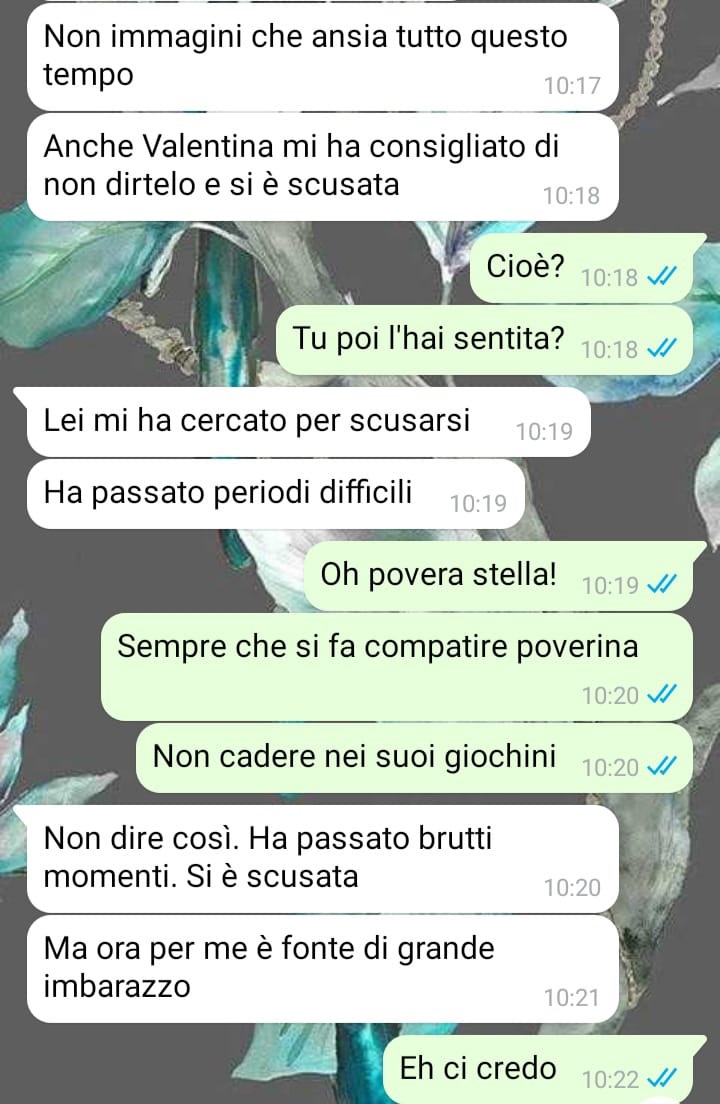Tap "Non cadere nei suoi giochini" message
The image size is (720, 1104).
[x=415, y=758]
